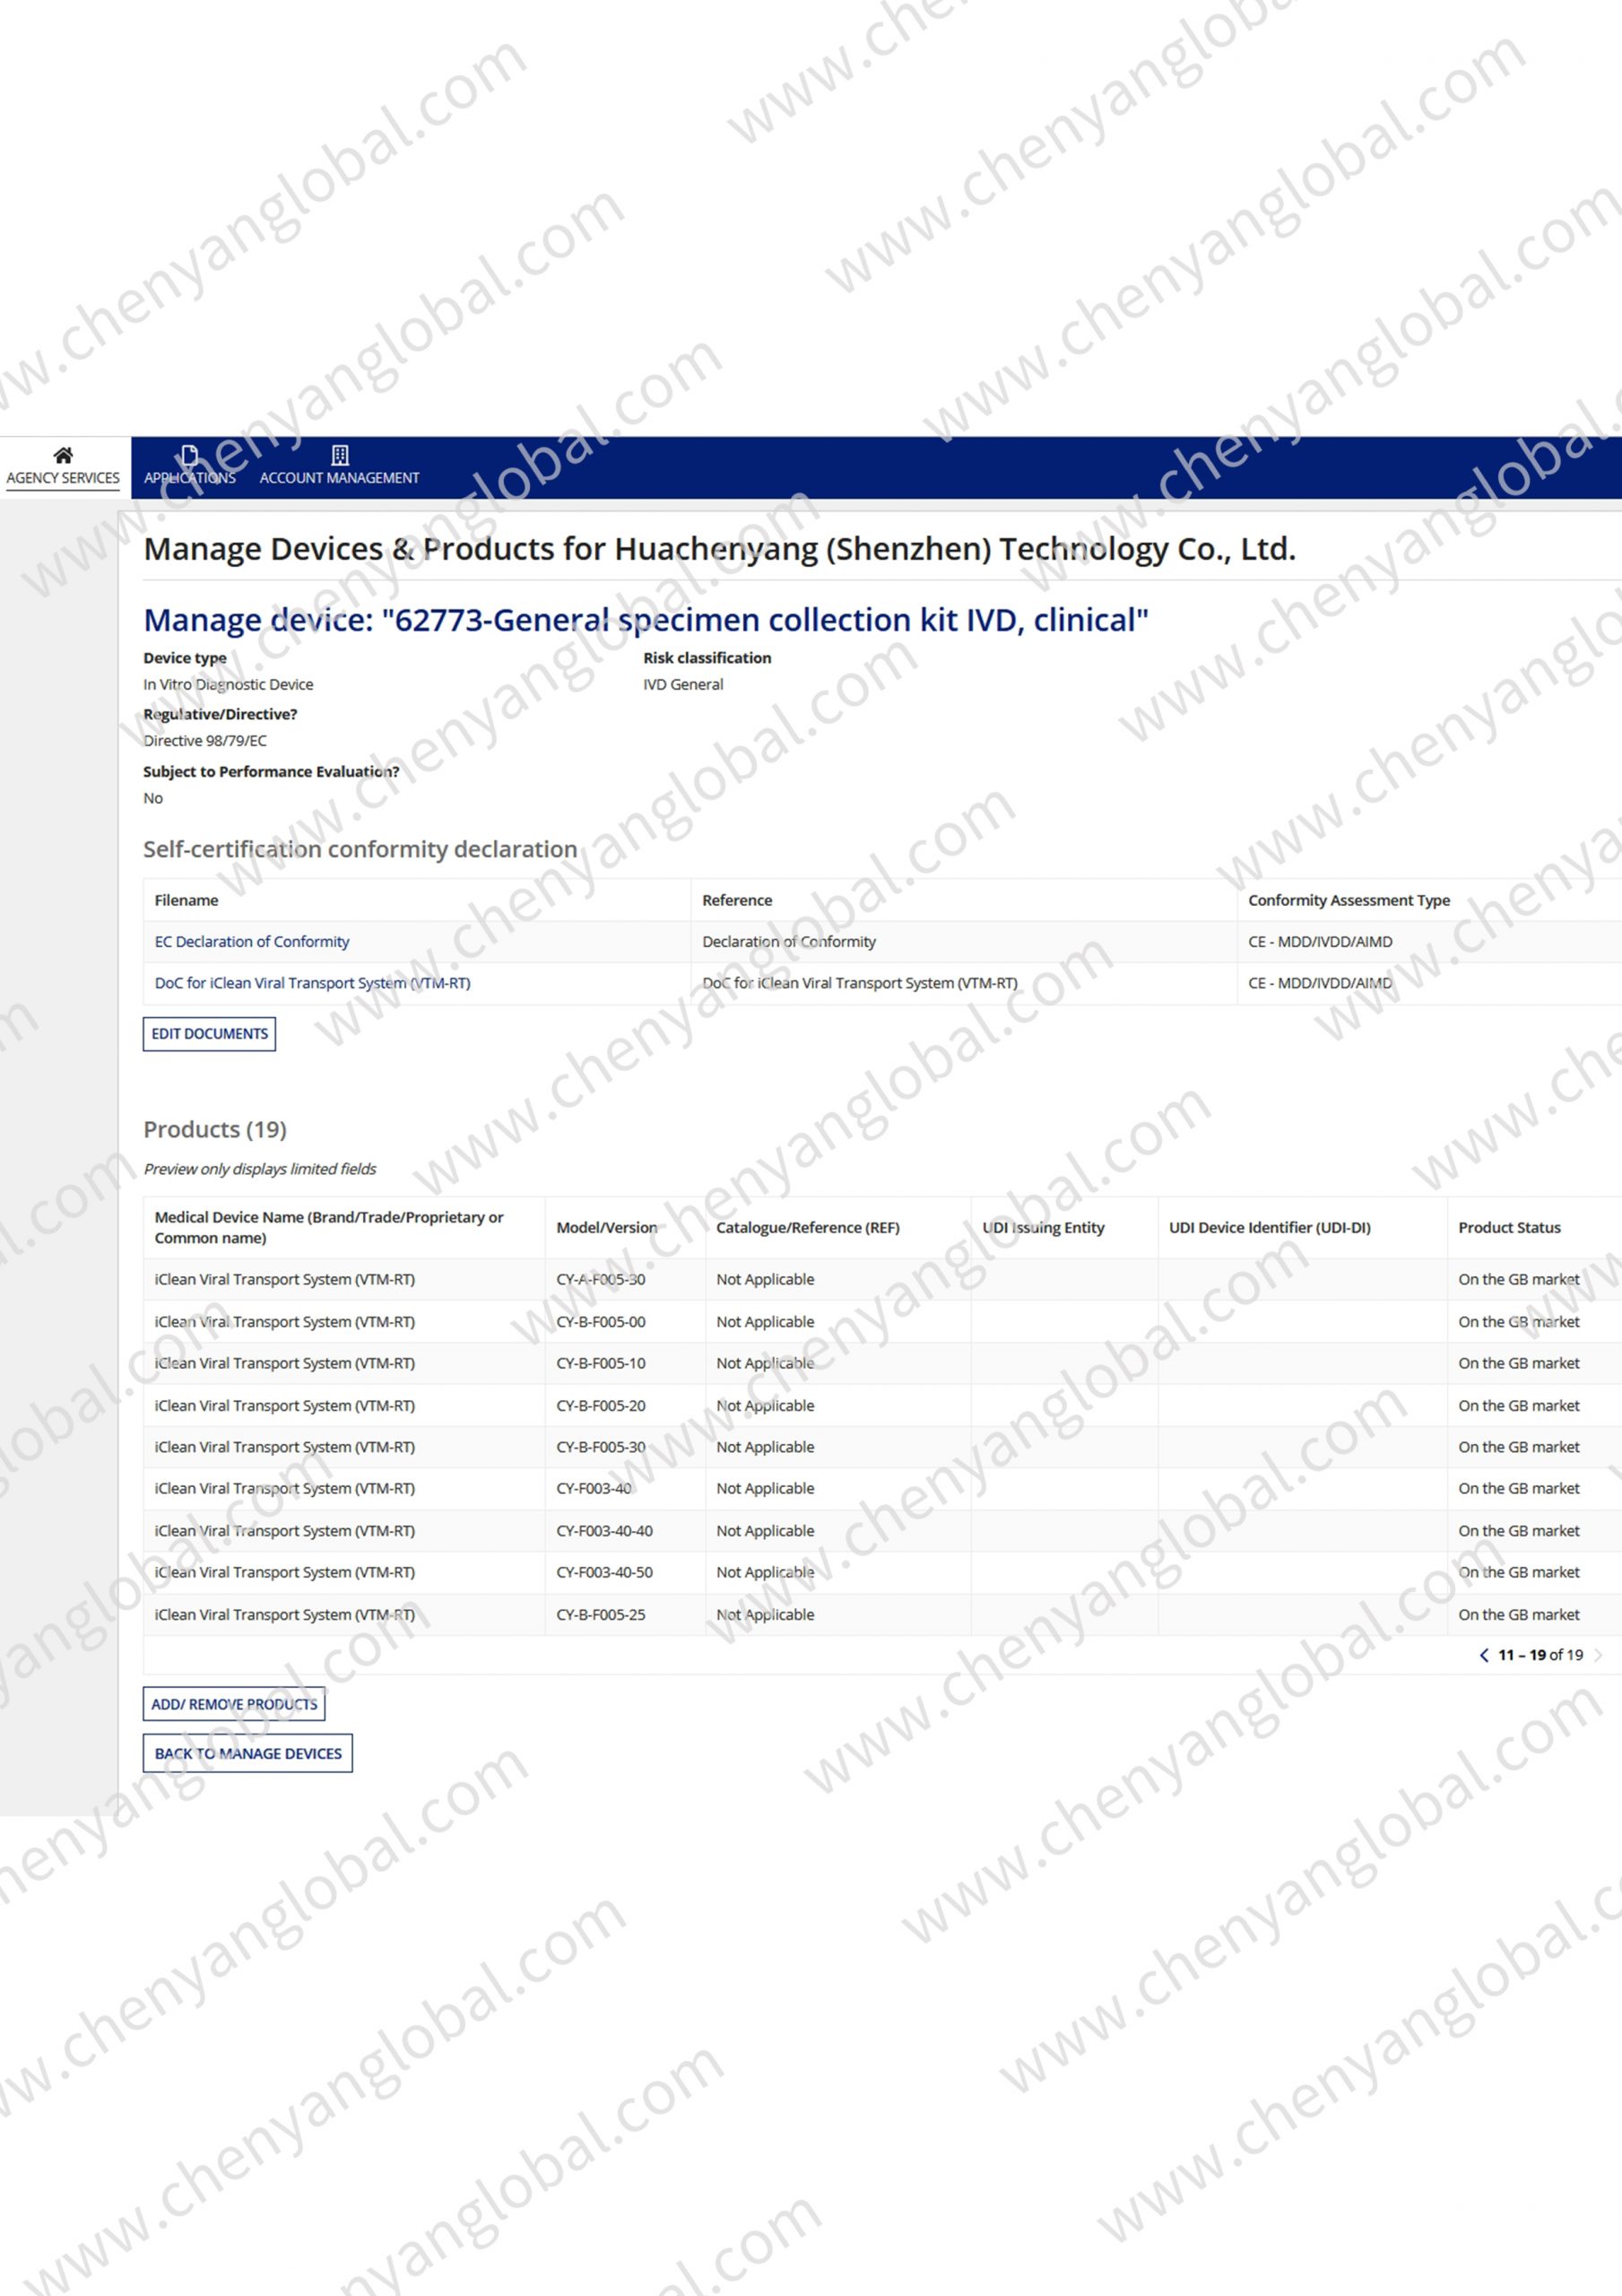Click the Applications document icon
The image size is (1622, 2296).
coord(190,455)
